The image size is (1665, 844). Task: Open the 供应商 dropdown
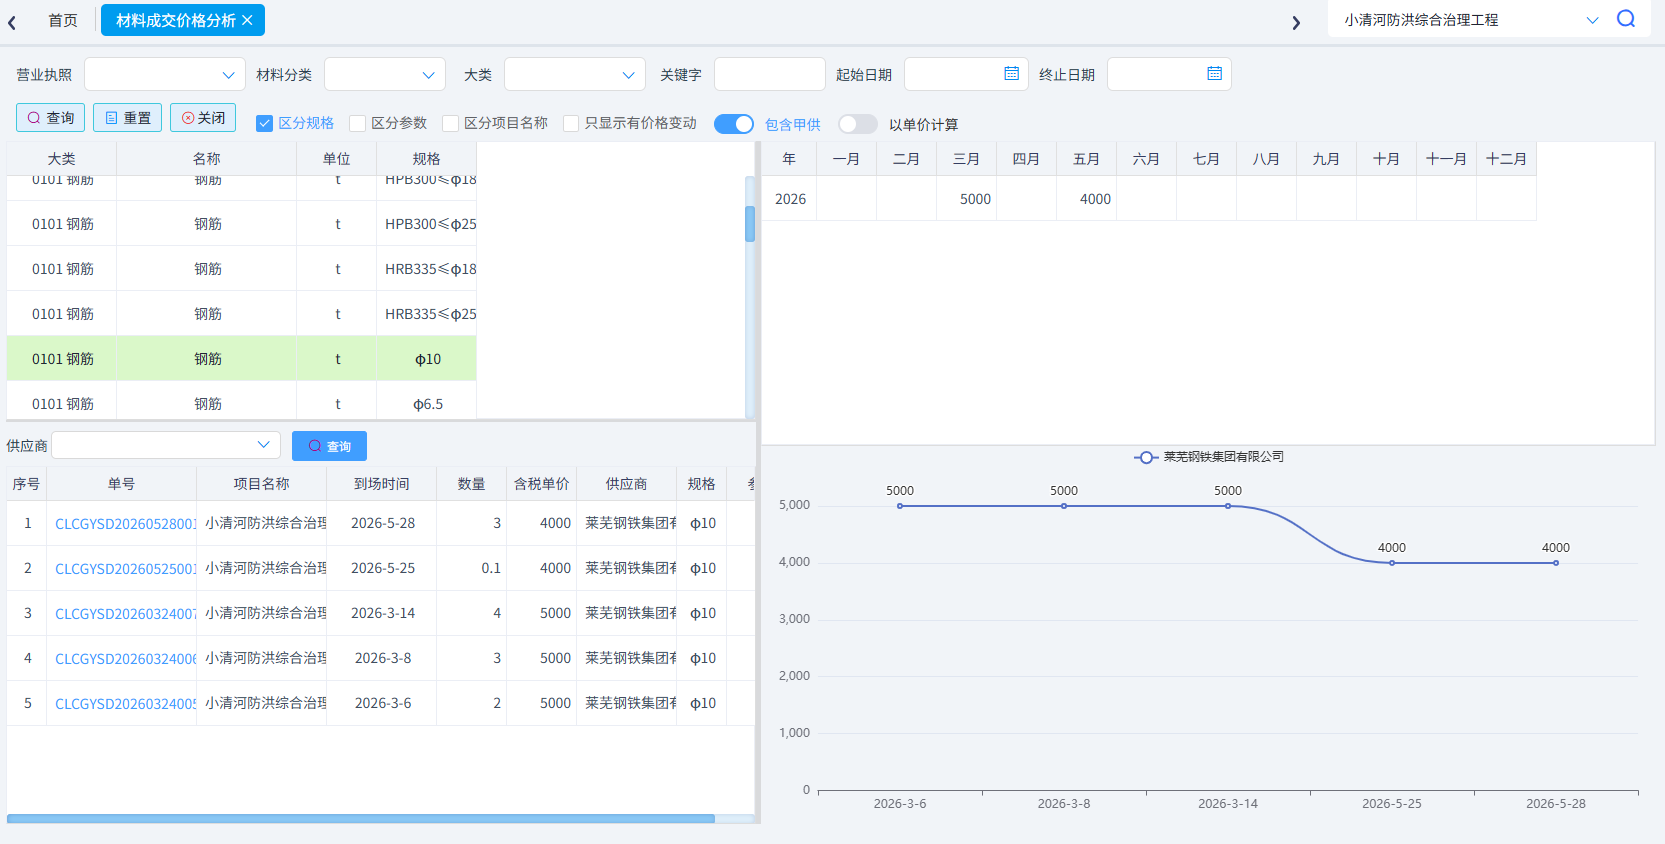coord(166,445)
